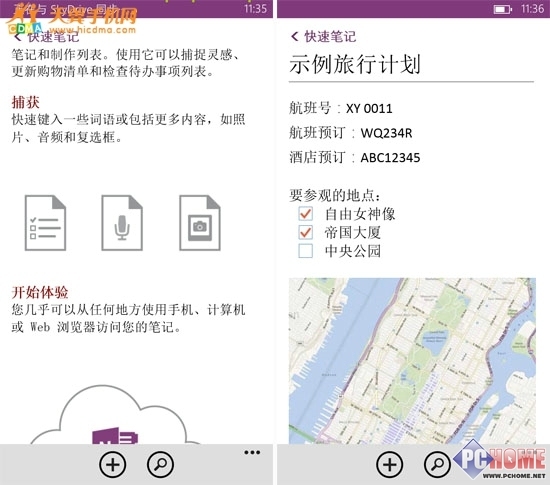550x485 pixels.
Task: Uncheck the 帝国大厦 checkbox
Action: [x=306, y=232]
